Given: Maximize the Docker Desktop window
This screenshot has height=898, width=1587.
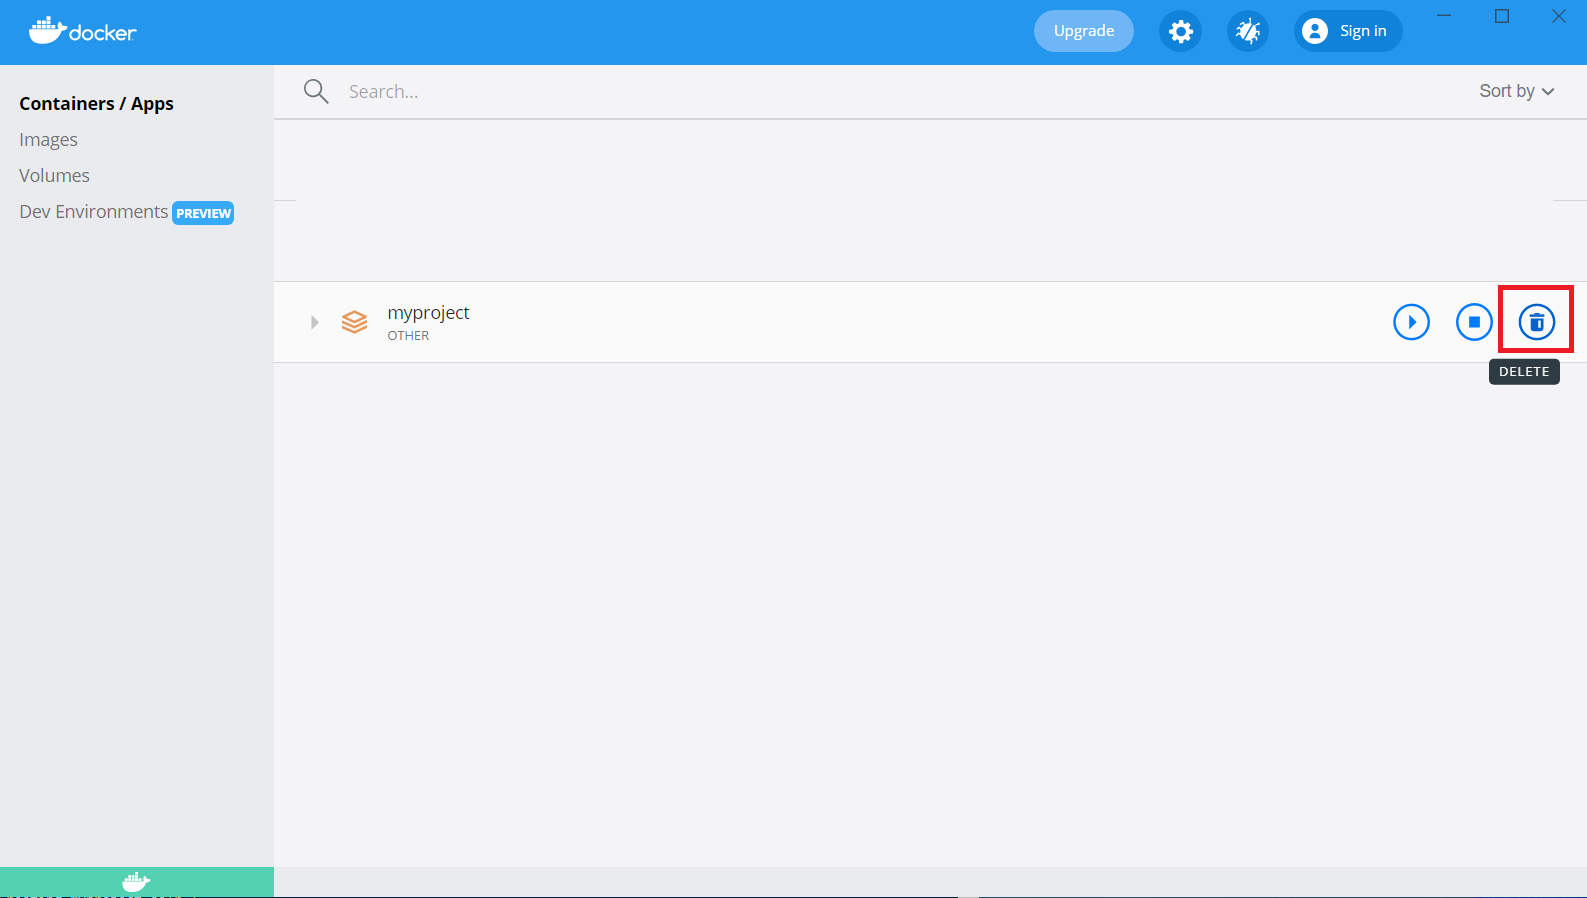Looking at the screenshot, I should [1501, 16].
